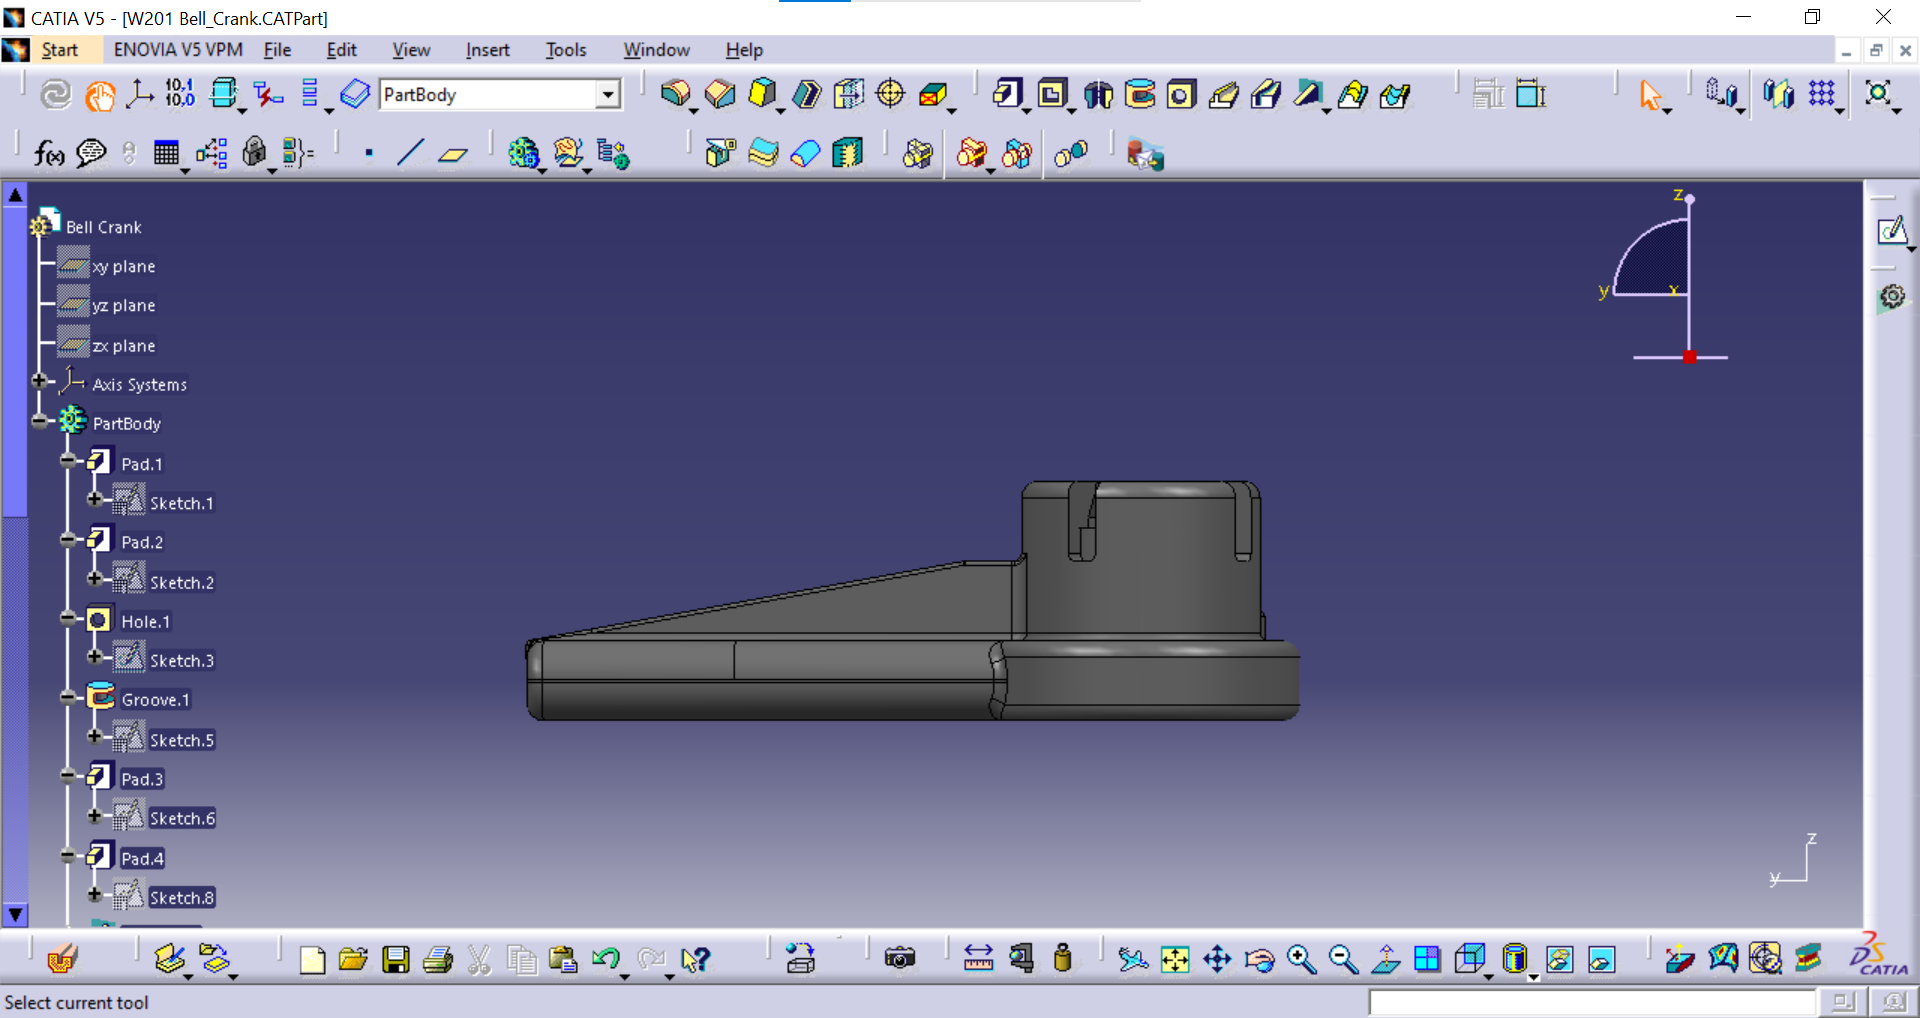The height and width of the screenshot is (1018, 1920).
Task: Toggle the Rotate view mode
Action: [x=1259, y=959]
